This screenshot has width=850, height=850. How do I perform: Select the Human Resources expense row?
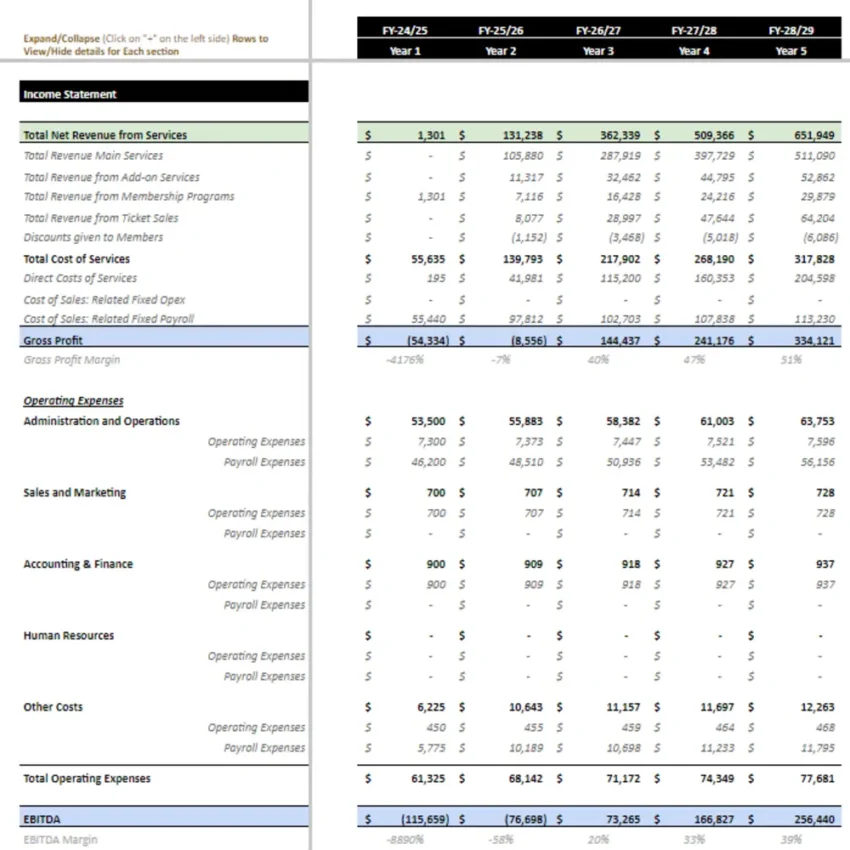[x=68, y=635]
